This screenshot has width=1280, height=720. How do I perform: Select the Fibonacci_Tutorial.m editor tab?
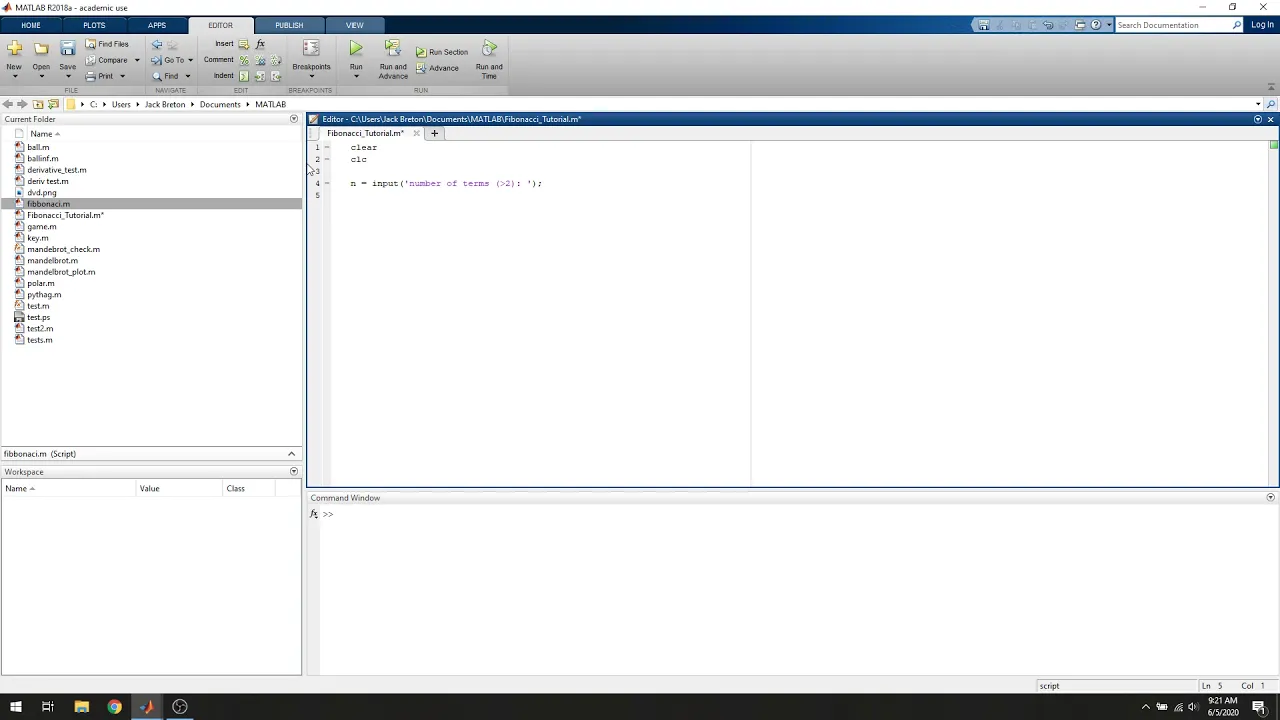pyautogui.click(x=365, y=133)
